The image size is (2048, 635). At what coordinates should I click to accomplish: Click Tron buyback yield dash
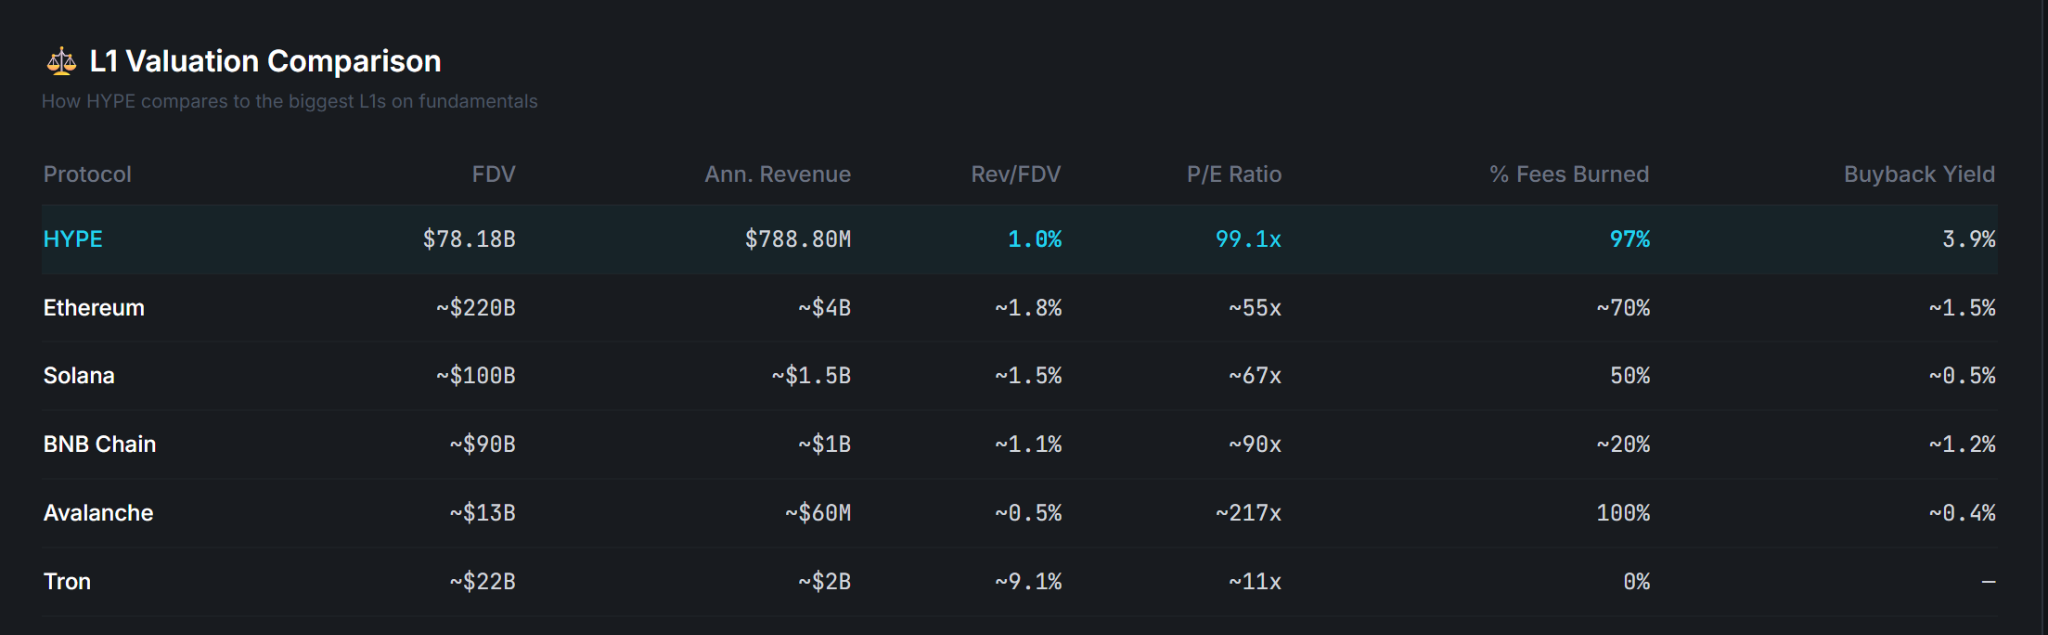coord(1989,582)
